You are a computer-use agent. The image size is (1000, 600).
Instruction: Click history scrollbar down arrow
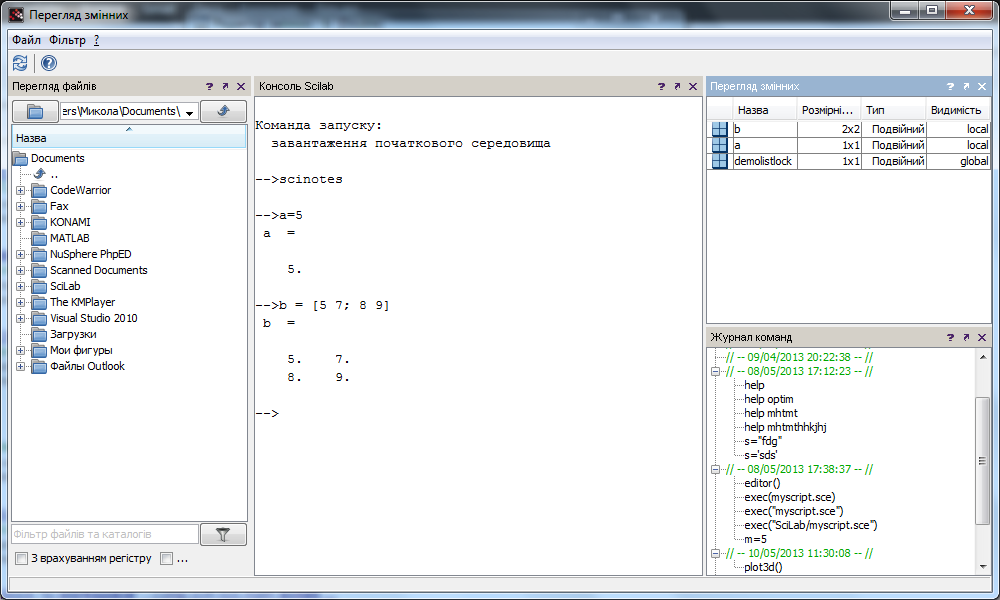[x=982, y=566]
